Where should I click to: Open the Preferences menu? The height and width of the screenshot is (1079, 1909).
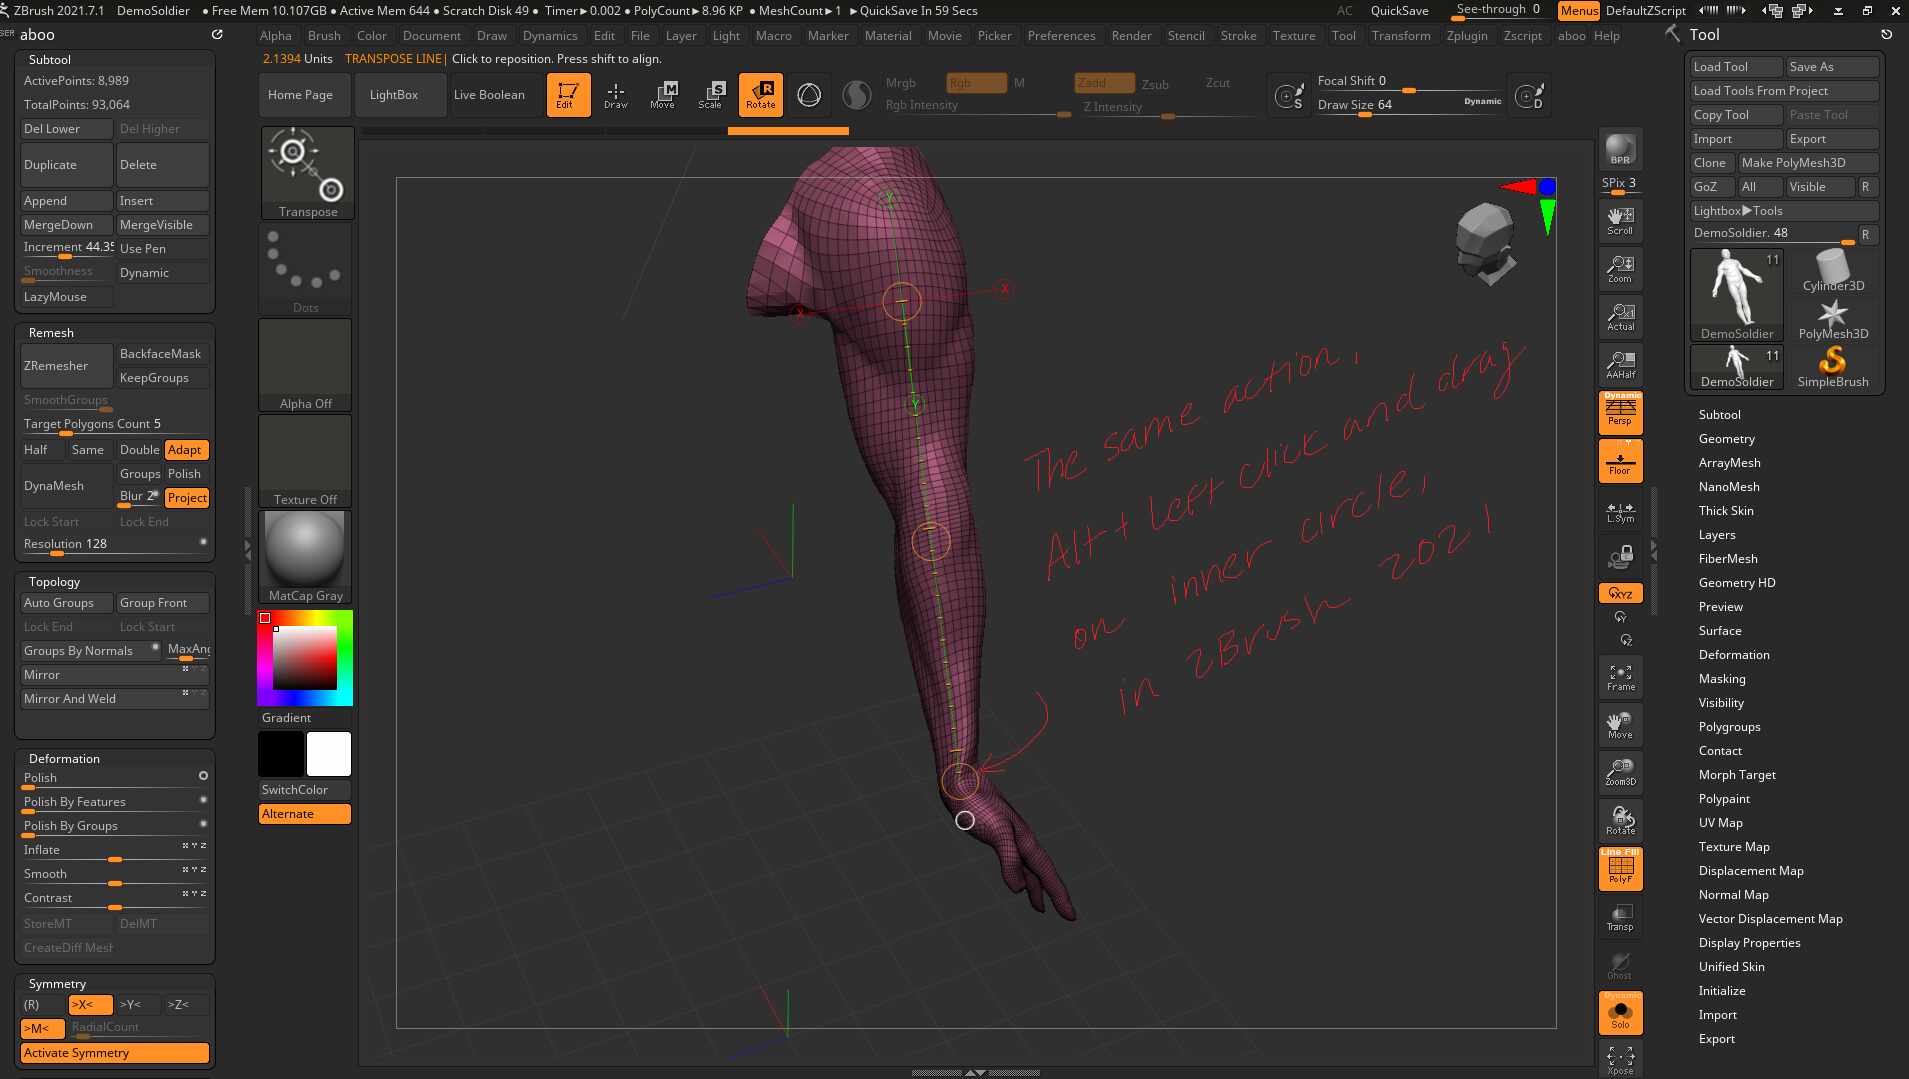(1061, 36)
